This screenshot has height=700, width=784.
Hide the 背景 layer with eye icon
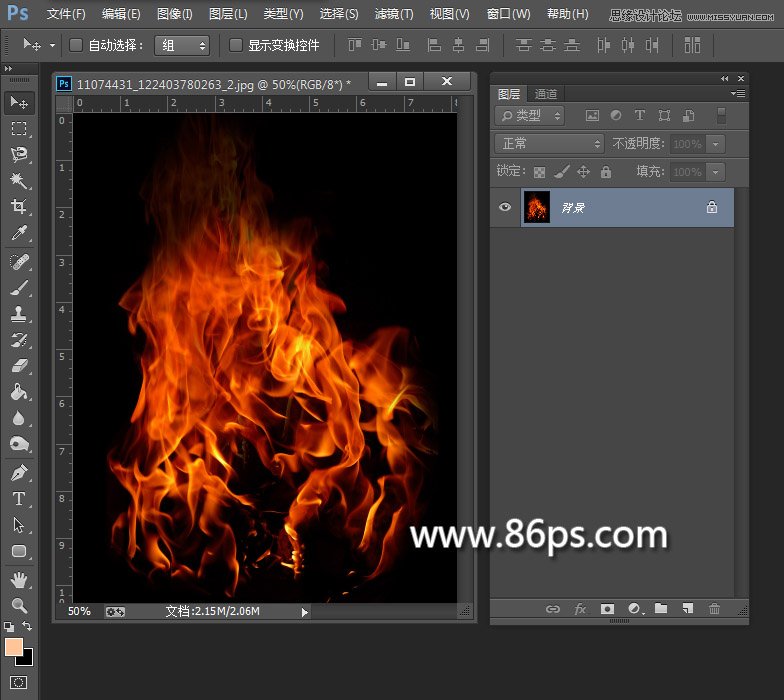tap(505, 207)
